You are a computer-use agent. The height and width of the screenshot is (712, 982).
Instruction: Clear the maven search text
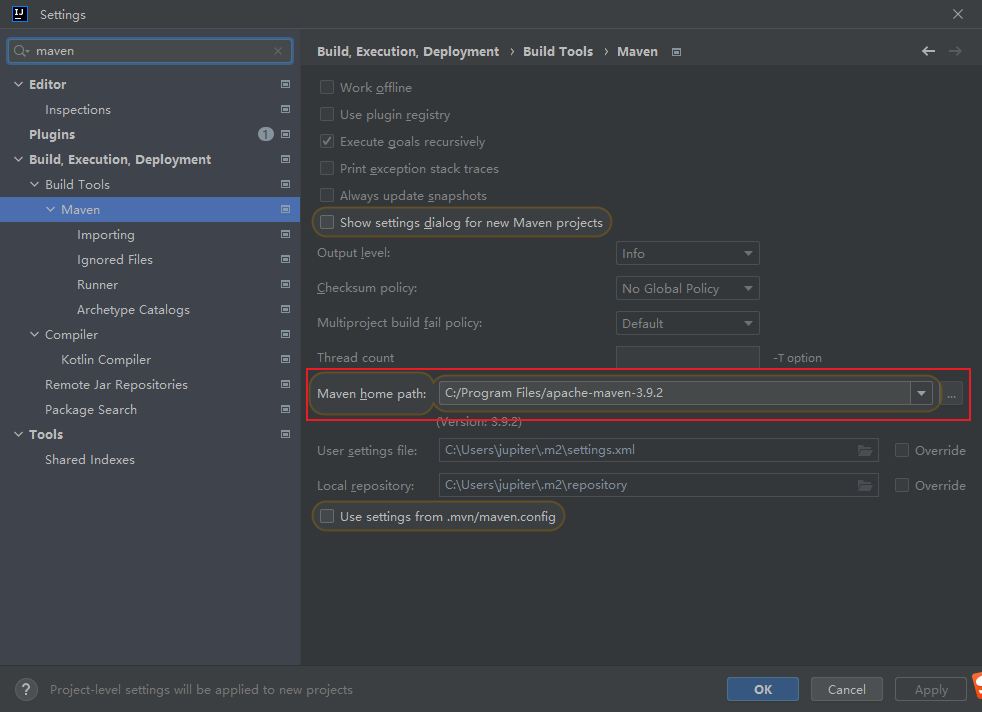pos(278,51)
